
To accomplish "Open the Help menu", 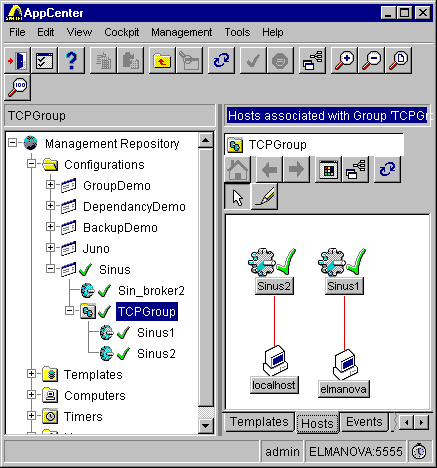I will [x=273, y=32].
